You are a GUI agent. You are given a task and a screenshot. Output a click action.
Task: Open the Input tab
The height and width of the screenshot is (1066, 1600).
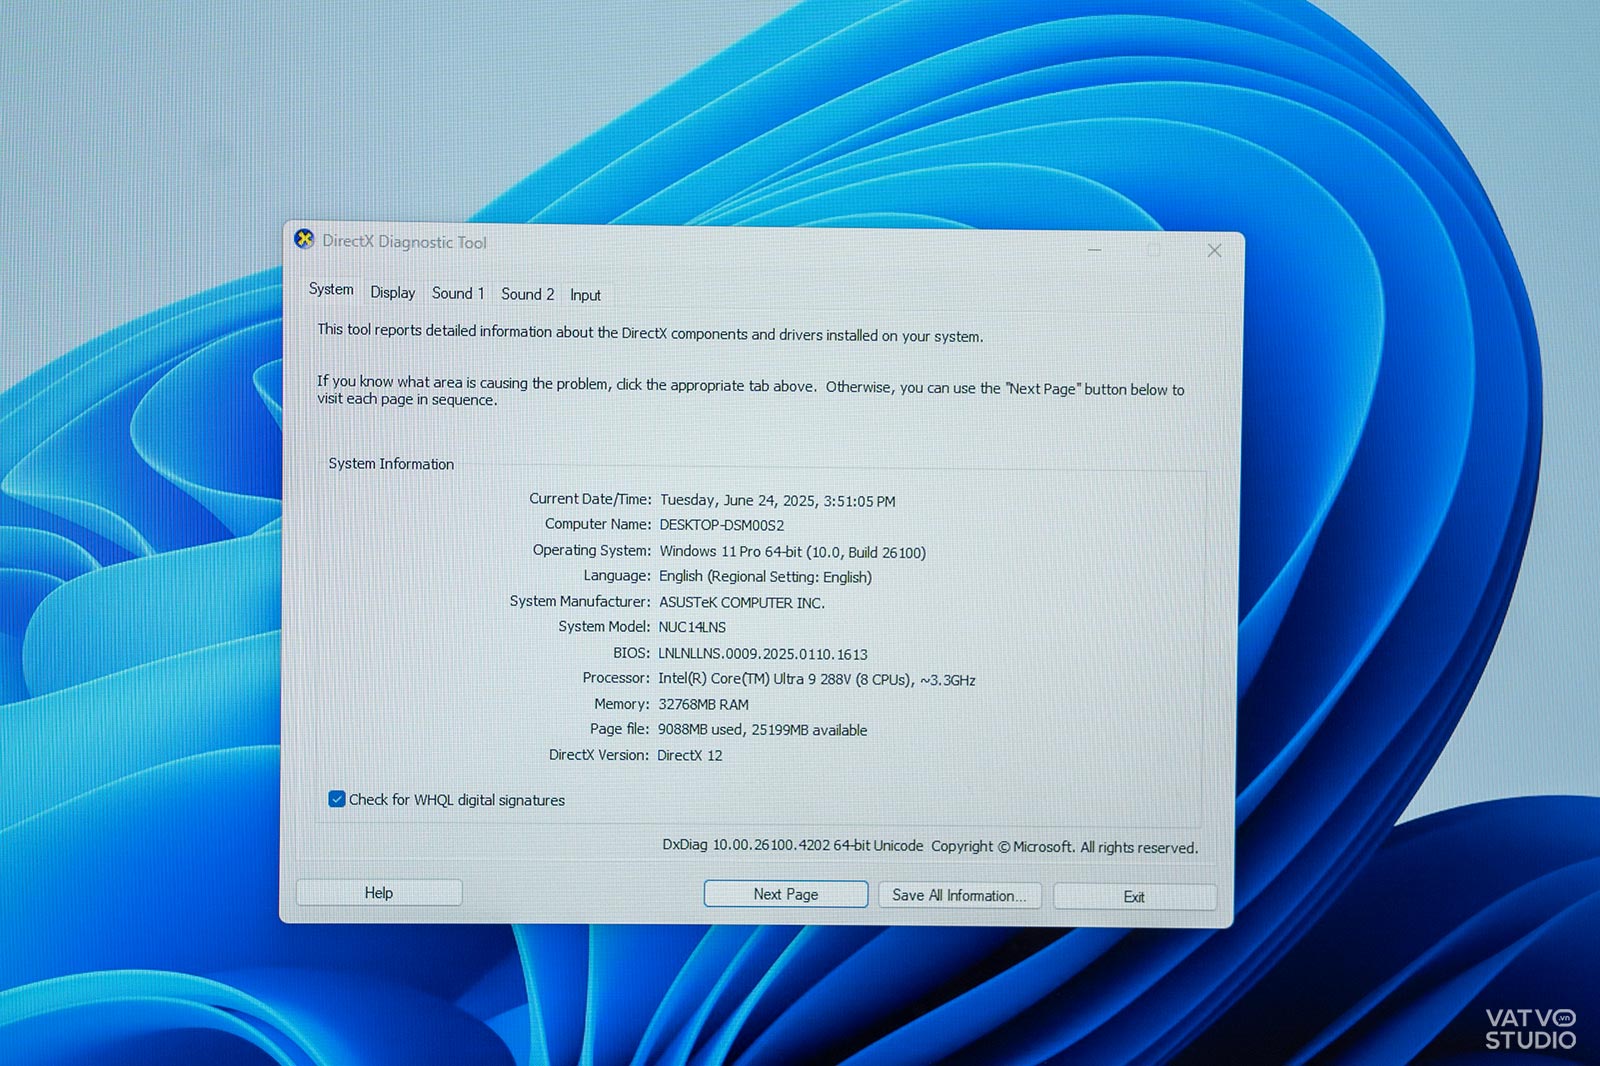point(586,295)
